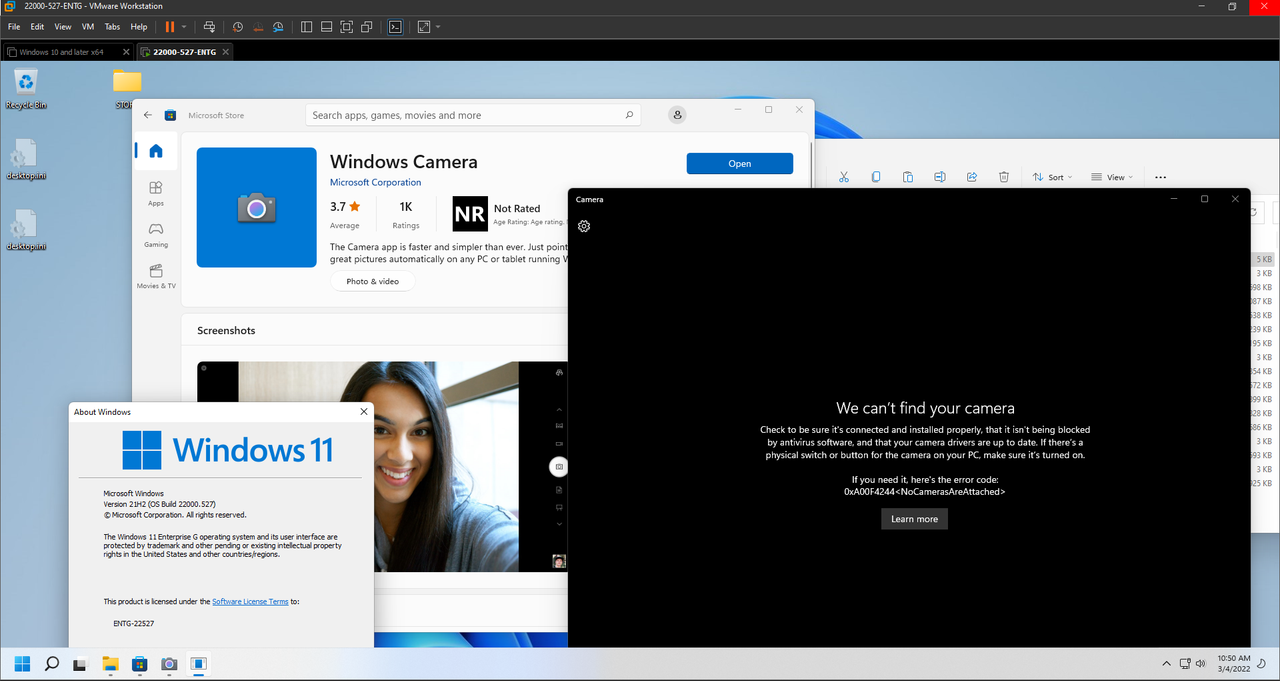Open Camera app settings gear
Image resolution: width=1280 pixels, height=681 pixels.
click(x=584, y=226)
